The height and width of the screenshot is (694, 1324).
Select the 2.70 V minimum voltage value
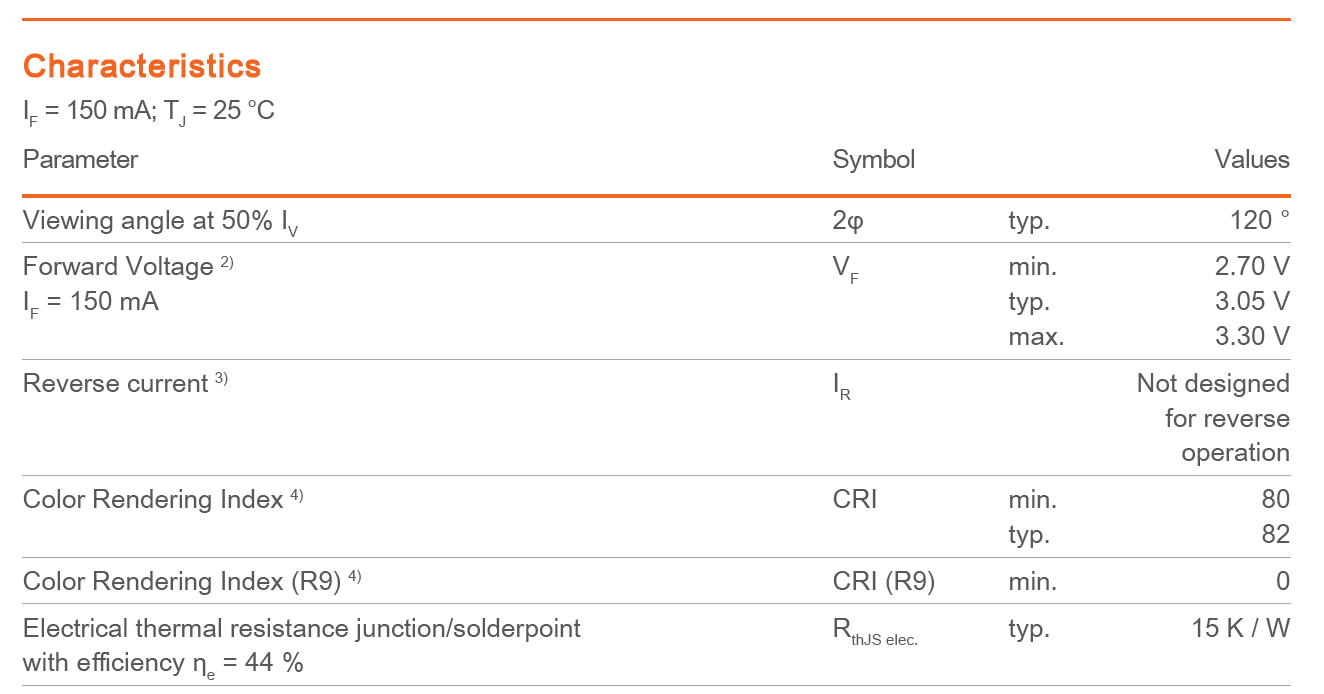click(x=1252, y=267)
